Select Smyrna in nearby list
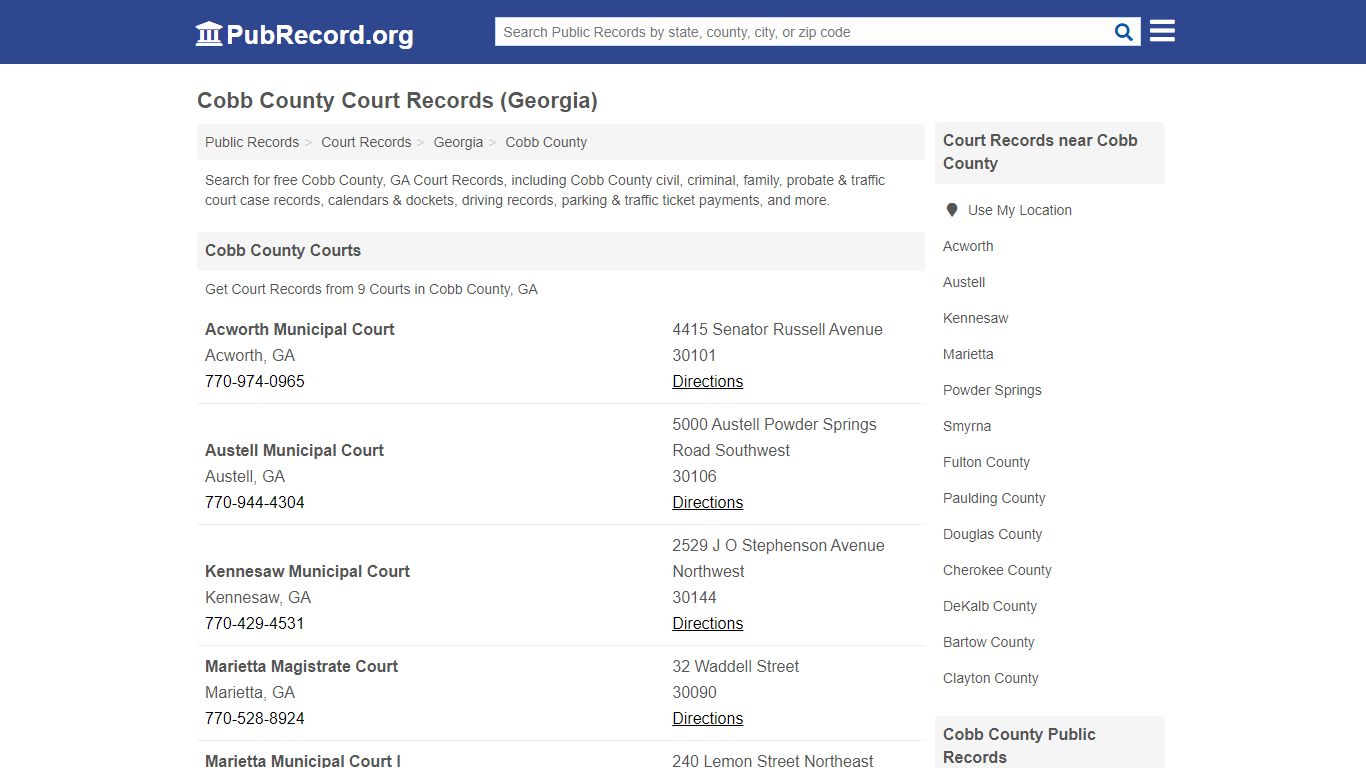 (967, 426)
